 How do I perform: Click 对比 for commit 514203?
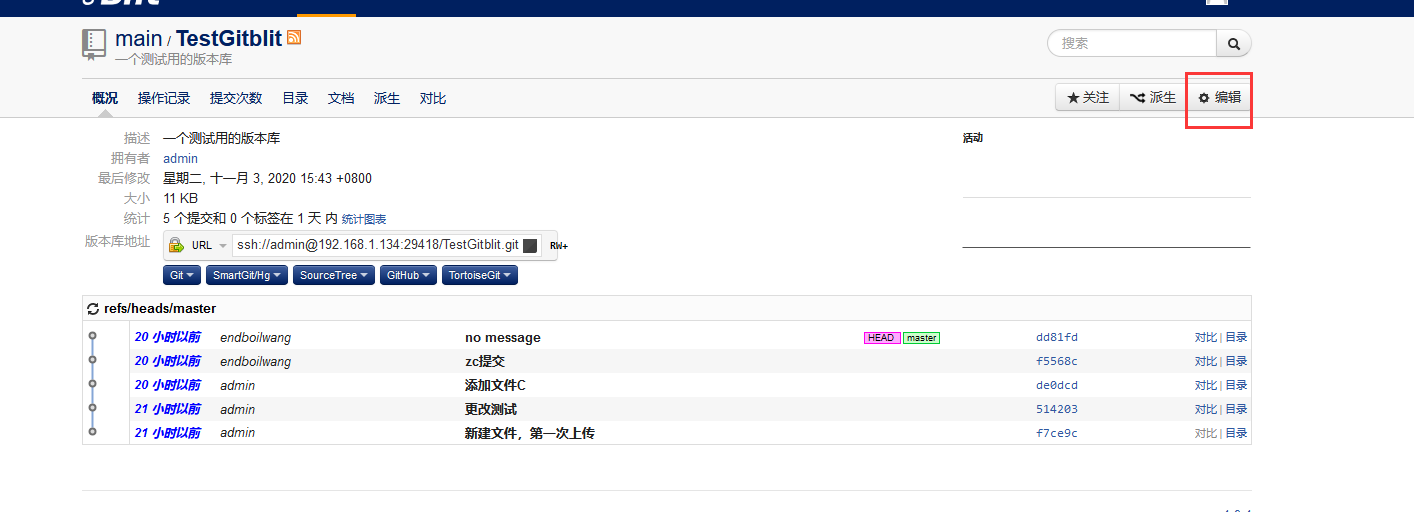point(1205,409)
